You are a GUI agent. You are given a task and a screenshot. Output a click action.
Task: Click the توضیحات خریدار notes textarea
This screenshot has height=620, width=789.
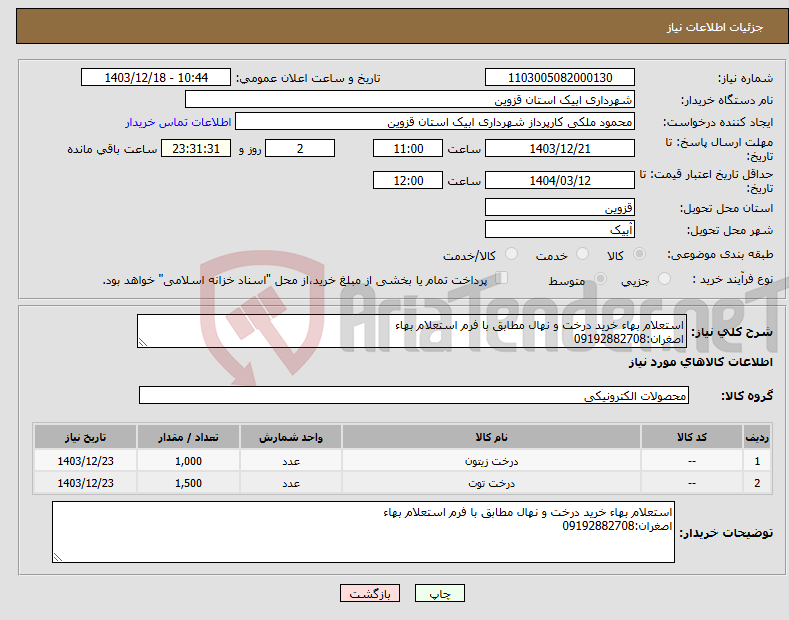[363, 532]
